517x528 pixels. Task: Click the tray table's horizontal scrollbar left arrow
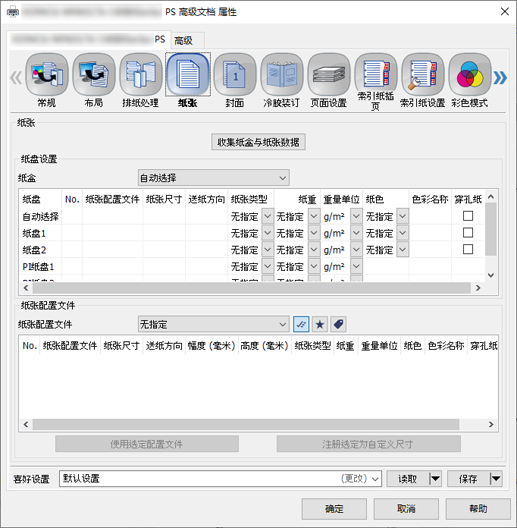26,288
